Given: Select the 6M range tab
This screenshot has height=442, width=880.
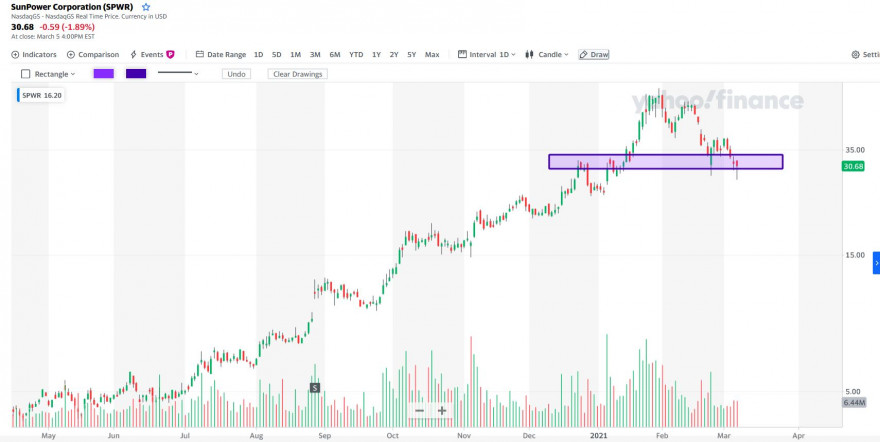Looking at the screenshot, I should click(x=334, y=54).
